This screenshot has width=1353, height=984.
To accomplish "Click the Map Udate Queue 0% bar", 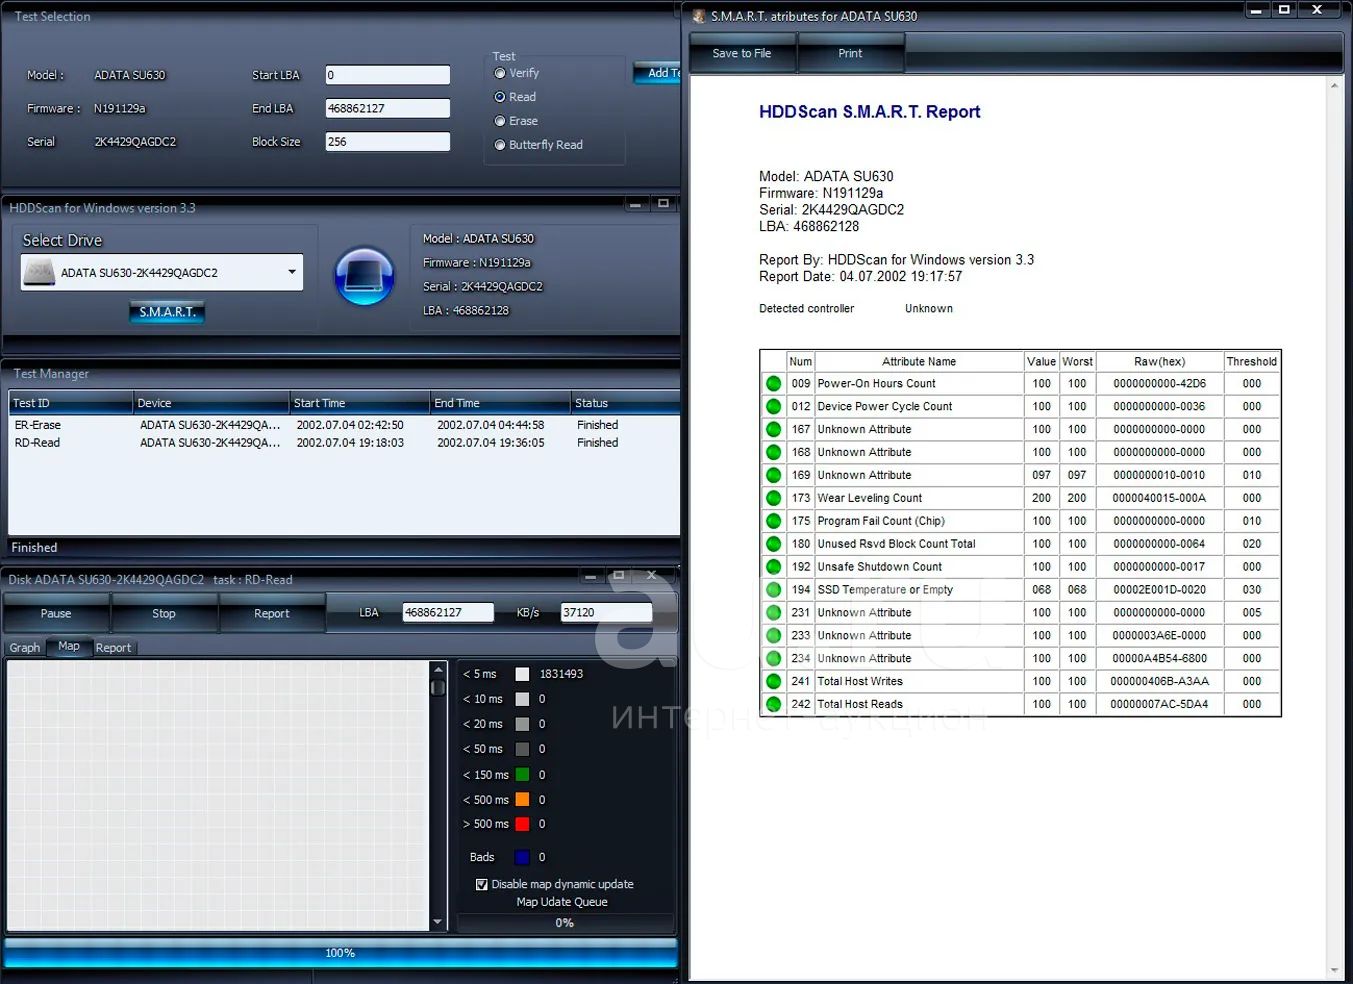I will 565,923.
